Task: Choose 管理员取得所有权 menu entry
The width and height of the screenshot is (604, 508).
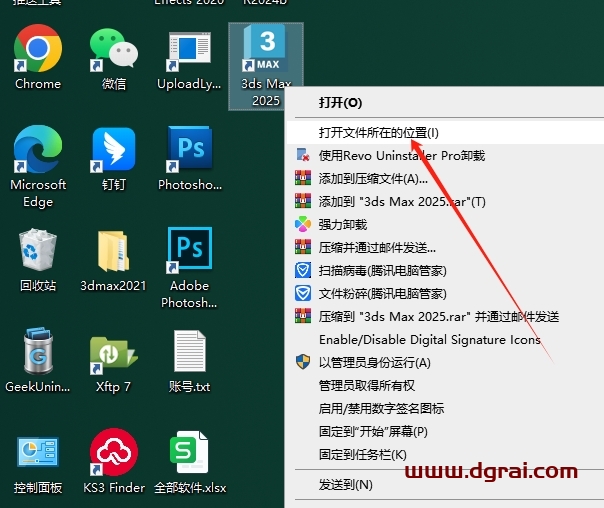Action: click(445, 386)
